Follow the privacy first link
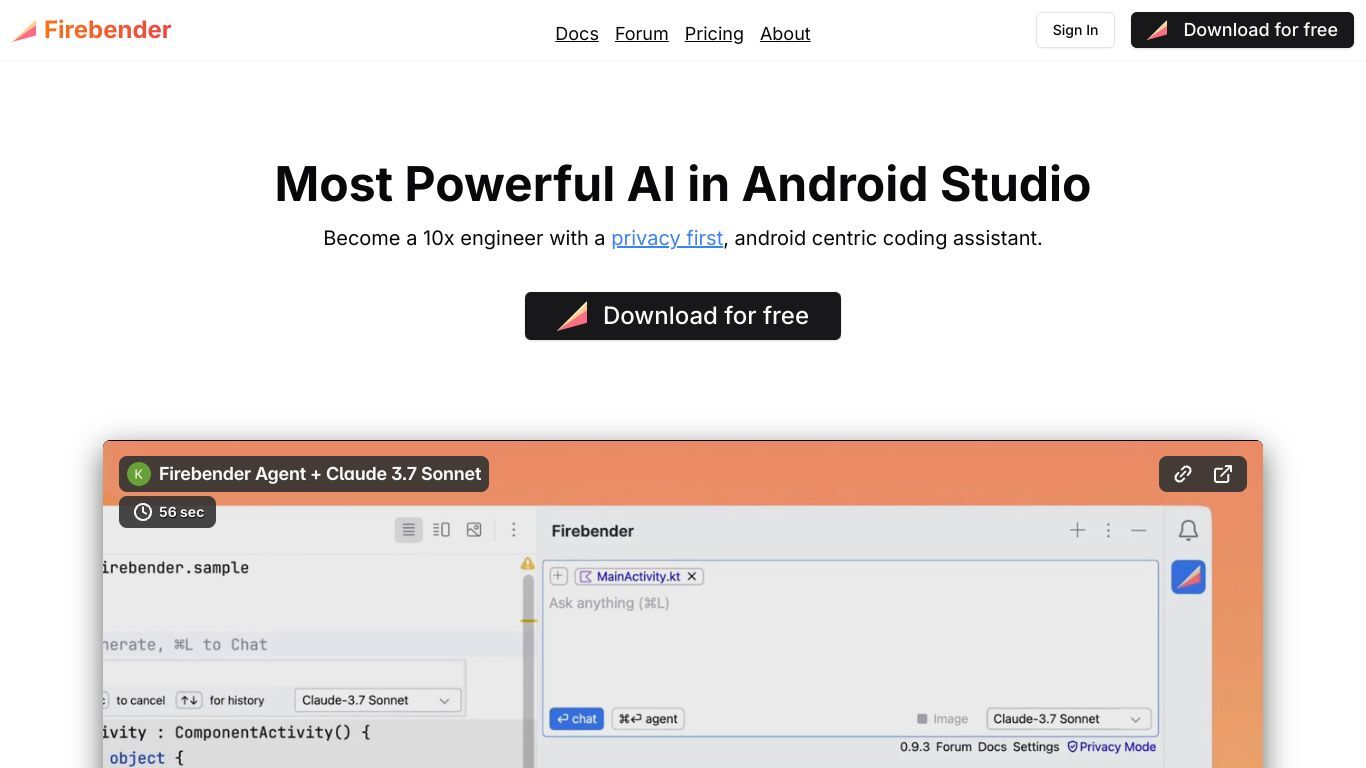 (x=667, y=238)
